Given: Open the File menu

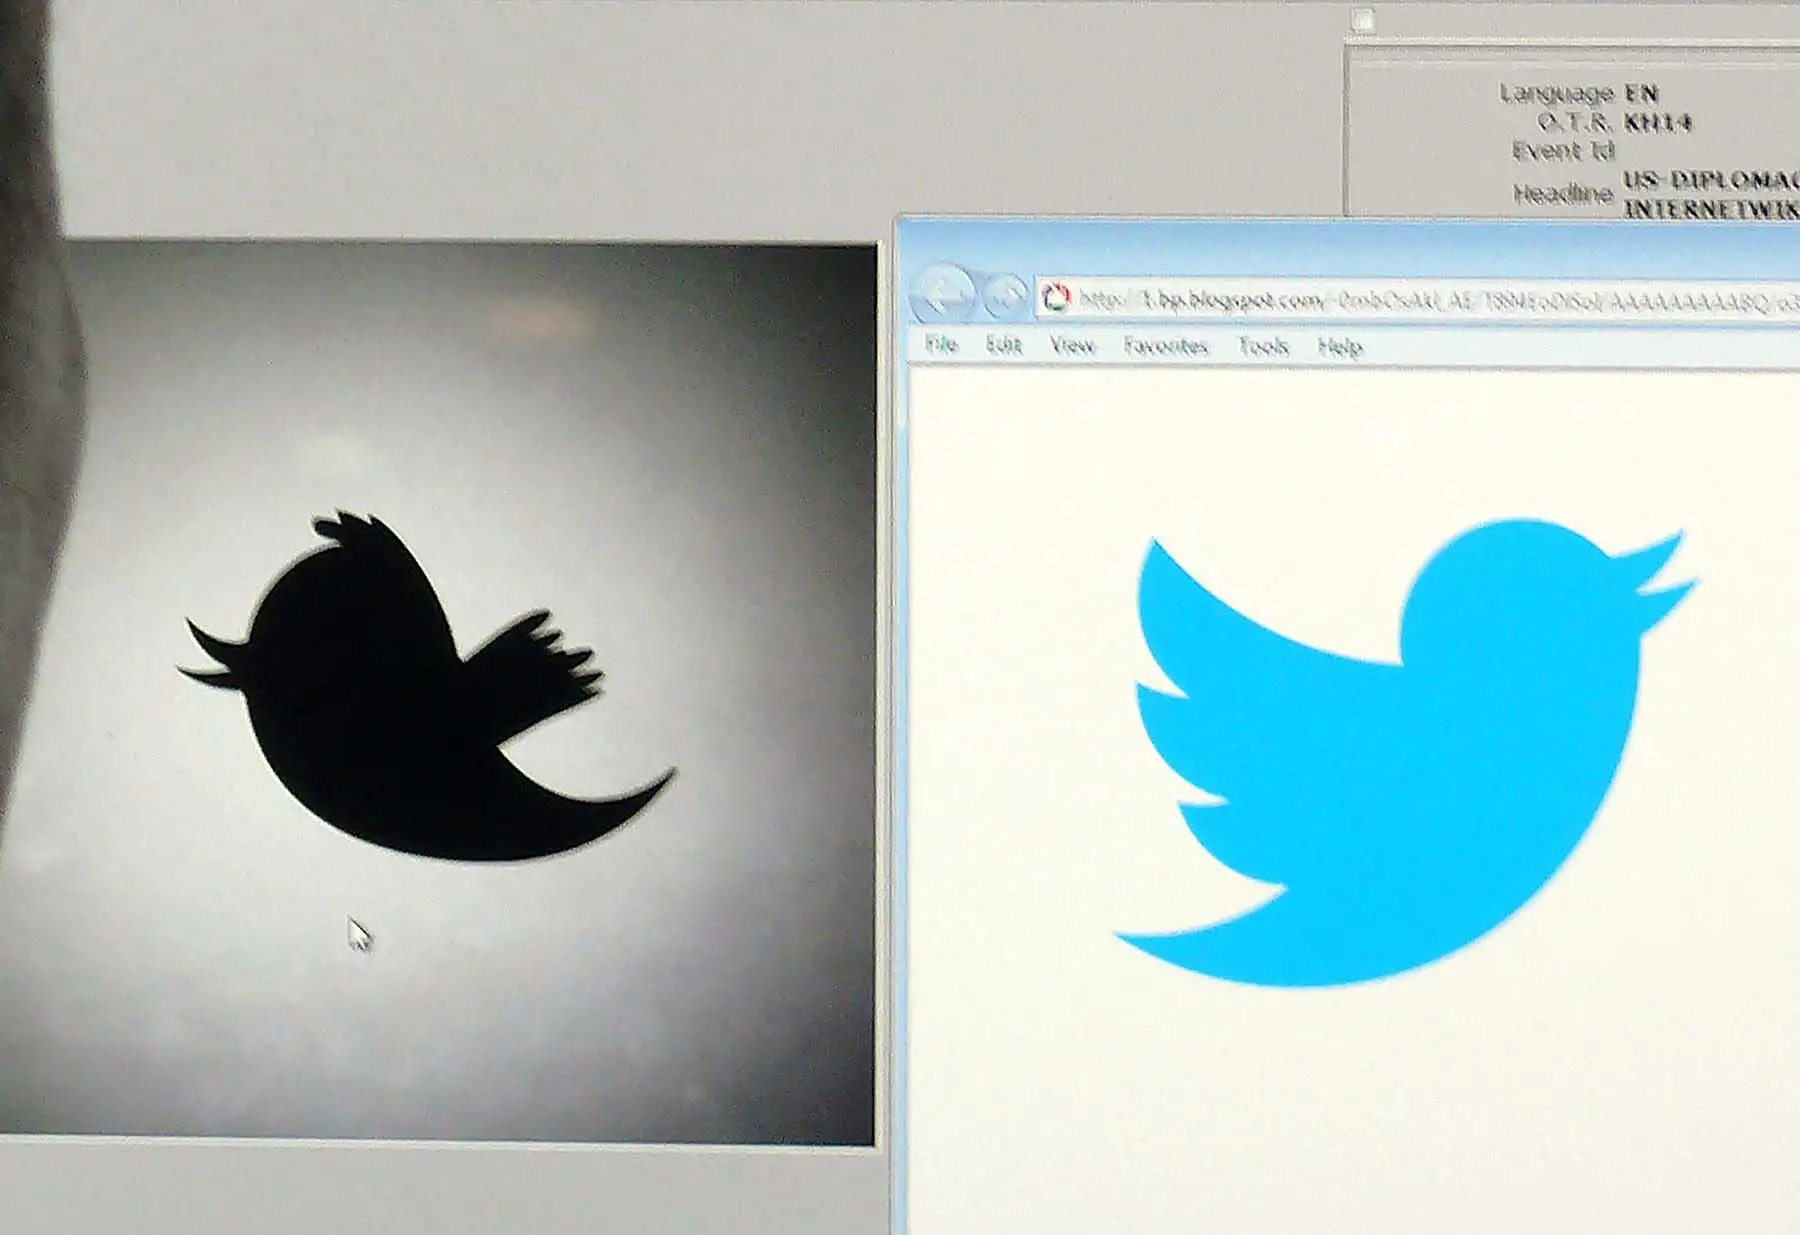Looking at the screenshot, I should tap(941, 345).
